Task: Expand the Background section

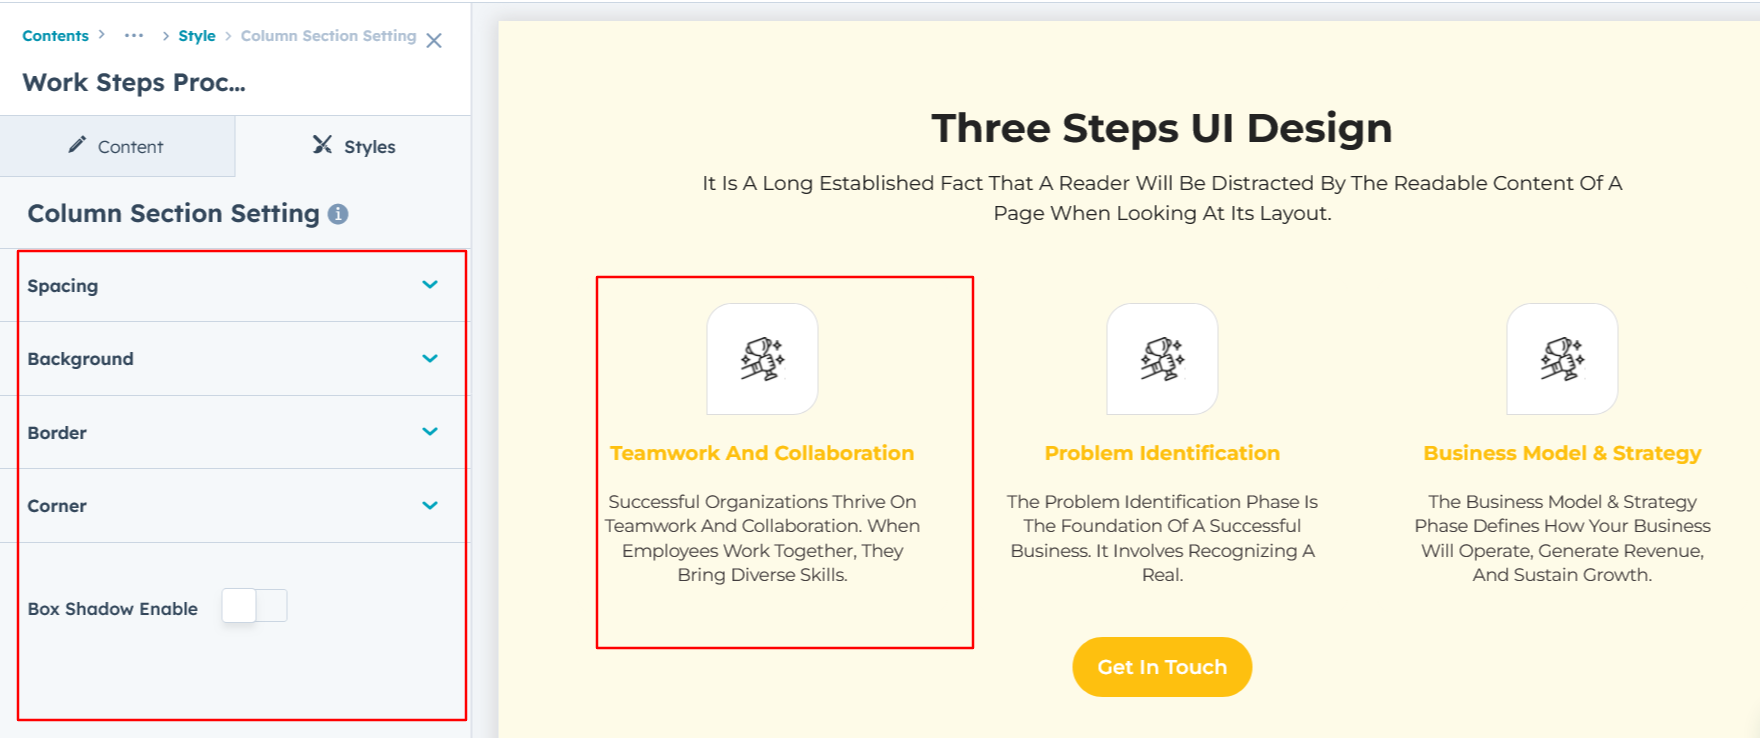Action: click(x=430, y=358)
